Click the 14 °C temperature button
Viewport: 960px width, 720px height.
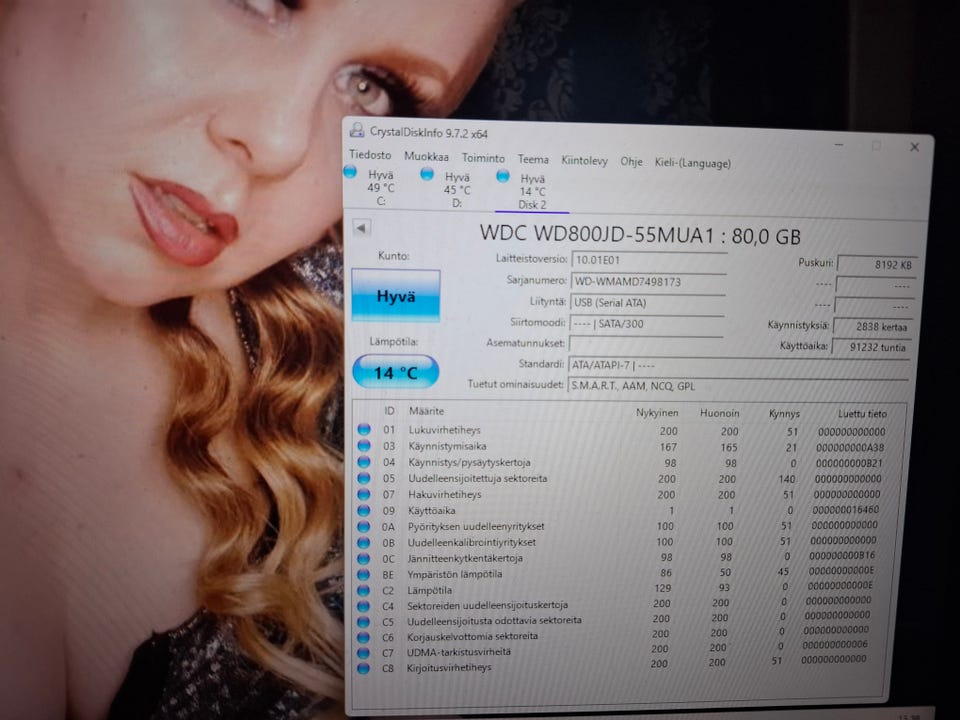pyautogui.click(x=396, y=372)
